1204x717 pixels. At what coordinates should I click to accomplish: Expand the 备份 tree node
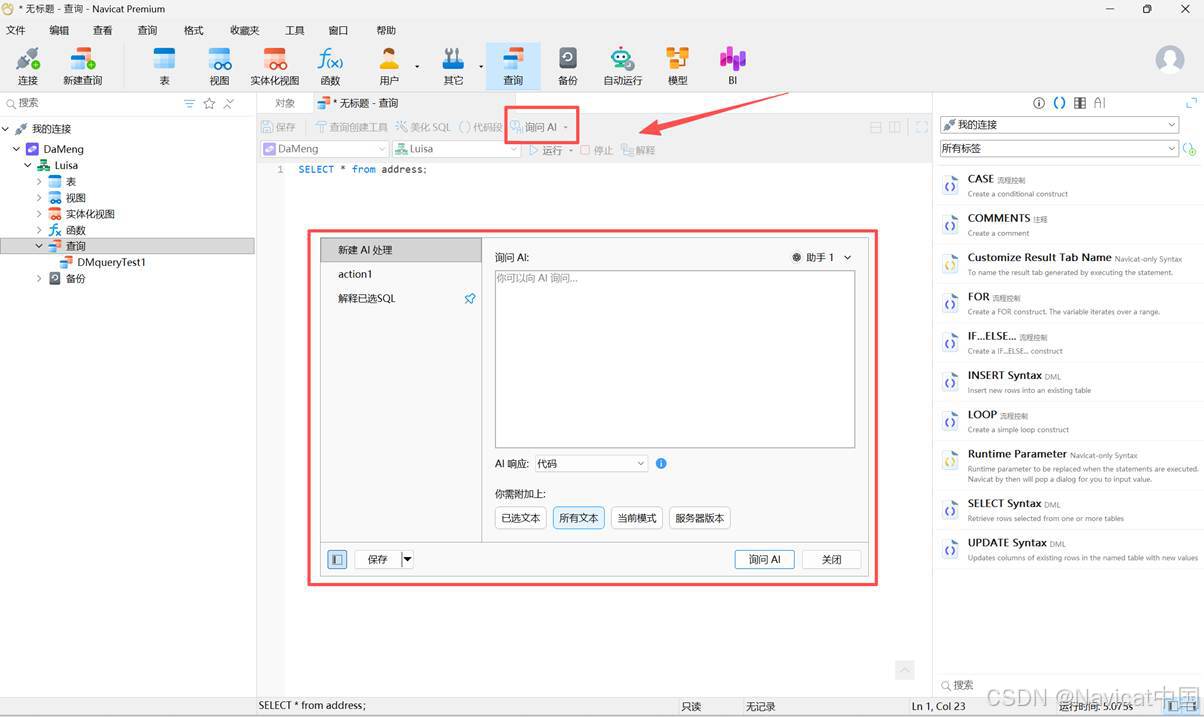(x=40, y=279)
